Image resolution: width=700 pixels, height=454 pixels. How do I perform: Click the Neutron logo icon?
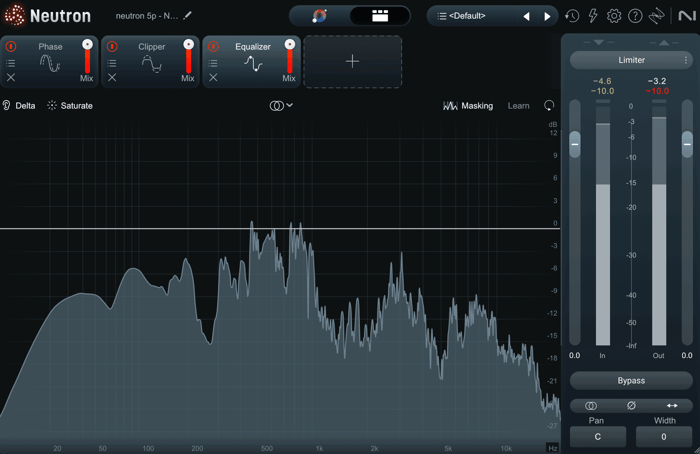coord(15,15)
